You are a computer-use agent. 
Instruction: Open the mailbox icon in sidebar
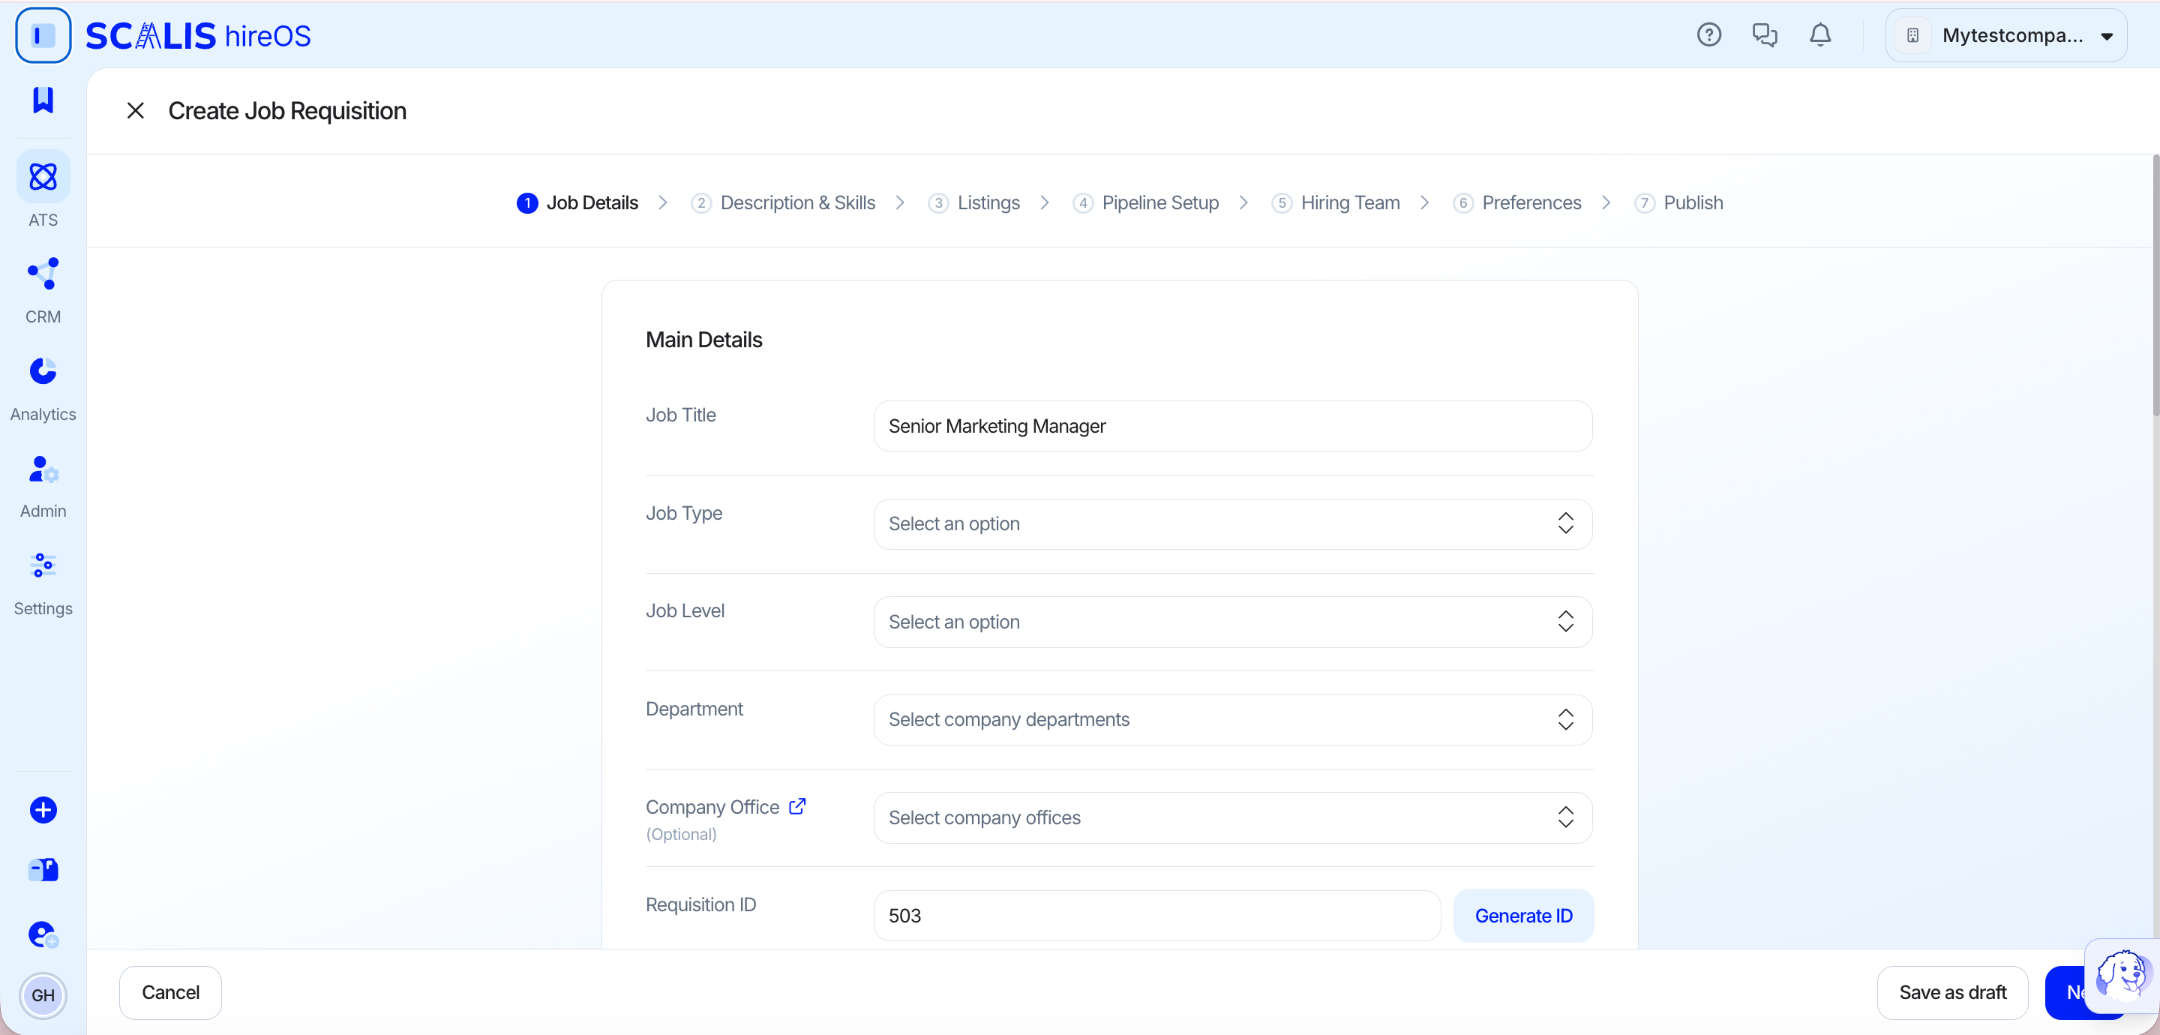tap(43, 870)
